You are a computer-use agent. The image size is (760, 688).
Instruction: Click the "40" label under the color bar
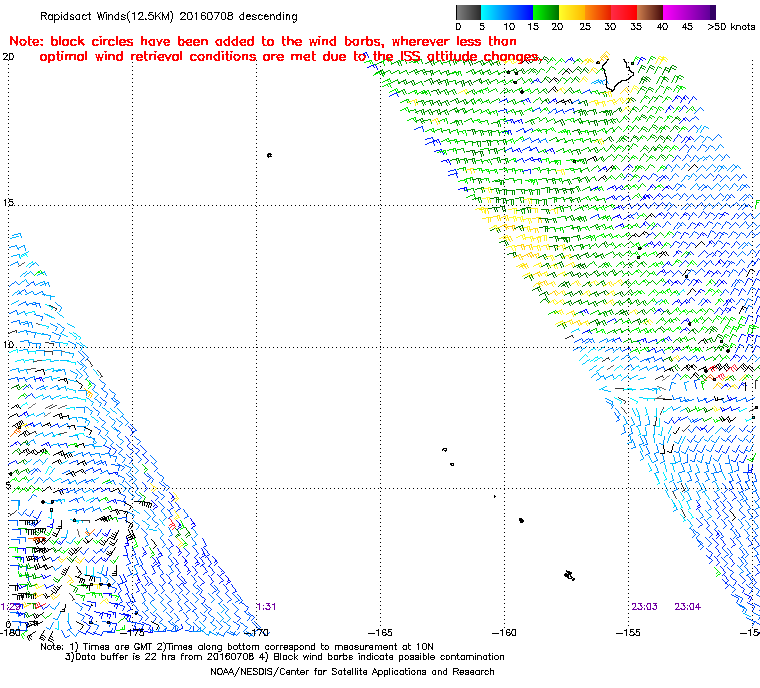[x=662, y=27]
